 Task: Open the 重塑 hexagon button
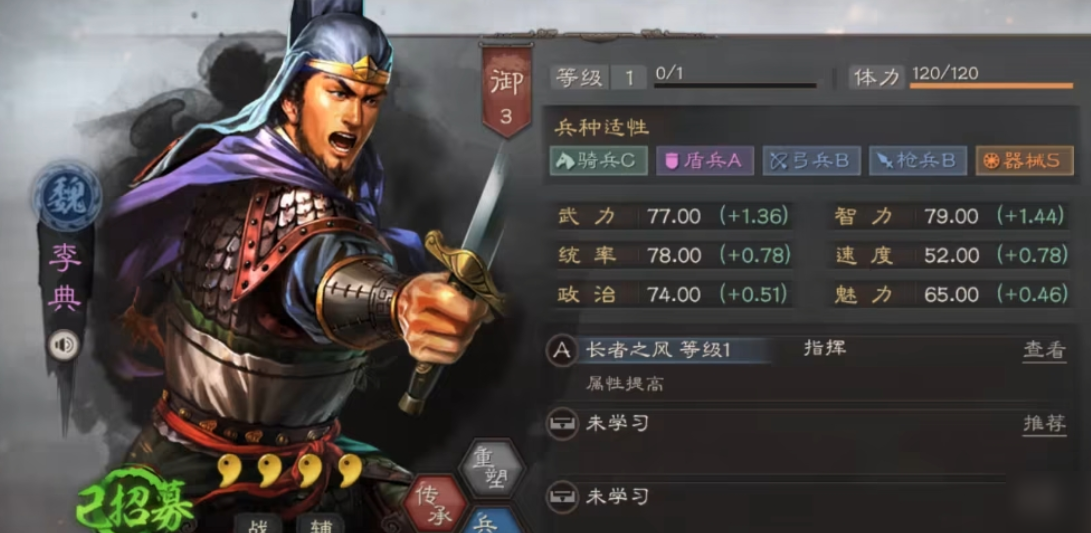pyautogui.click(x=491, y=470)
